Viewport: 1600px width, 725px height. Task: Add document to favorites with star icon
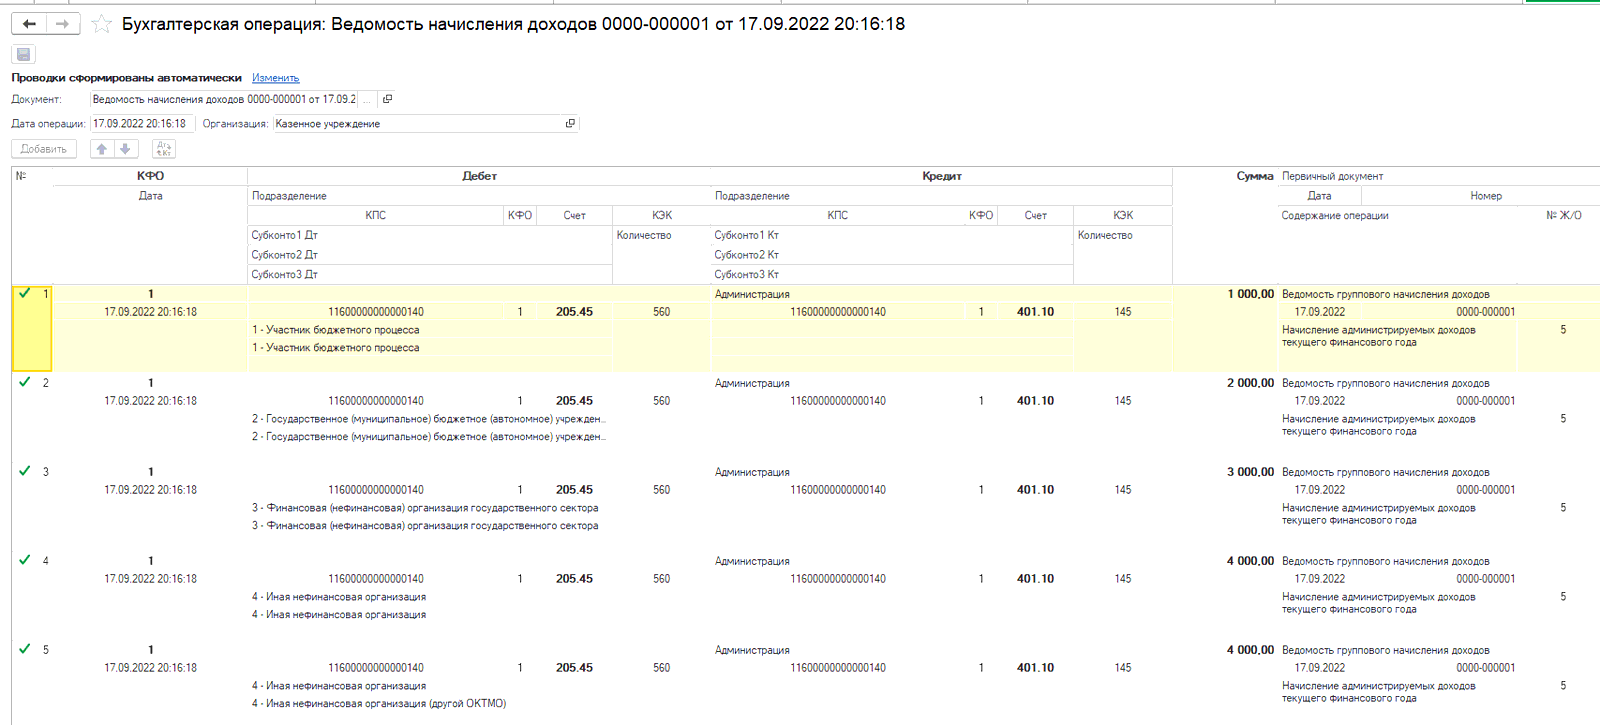(101, 24)
